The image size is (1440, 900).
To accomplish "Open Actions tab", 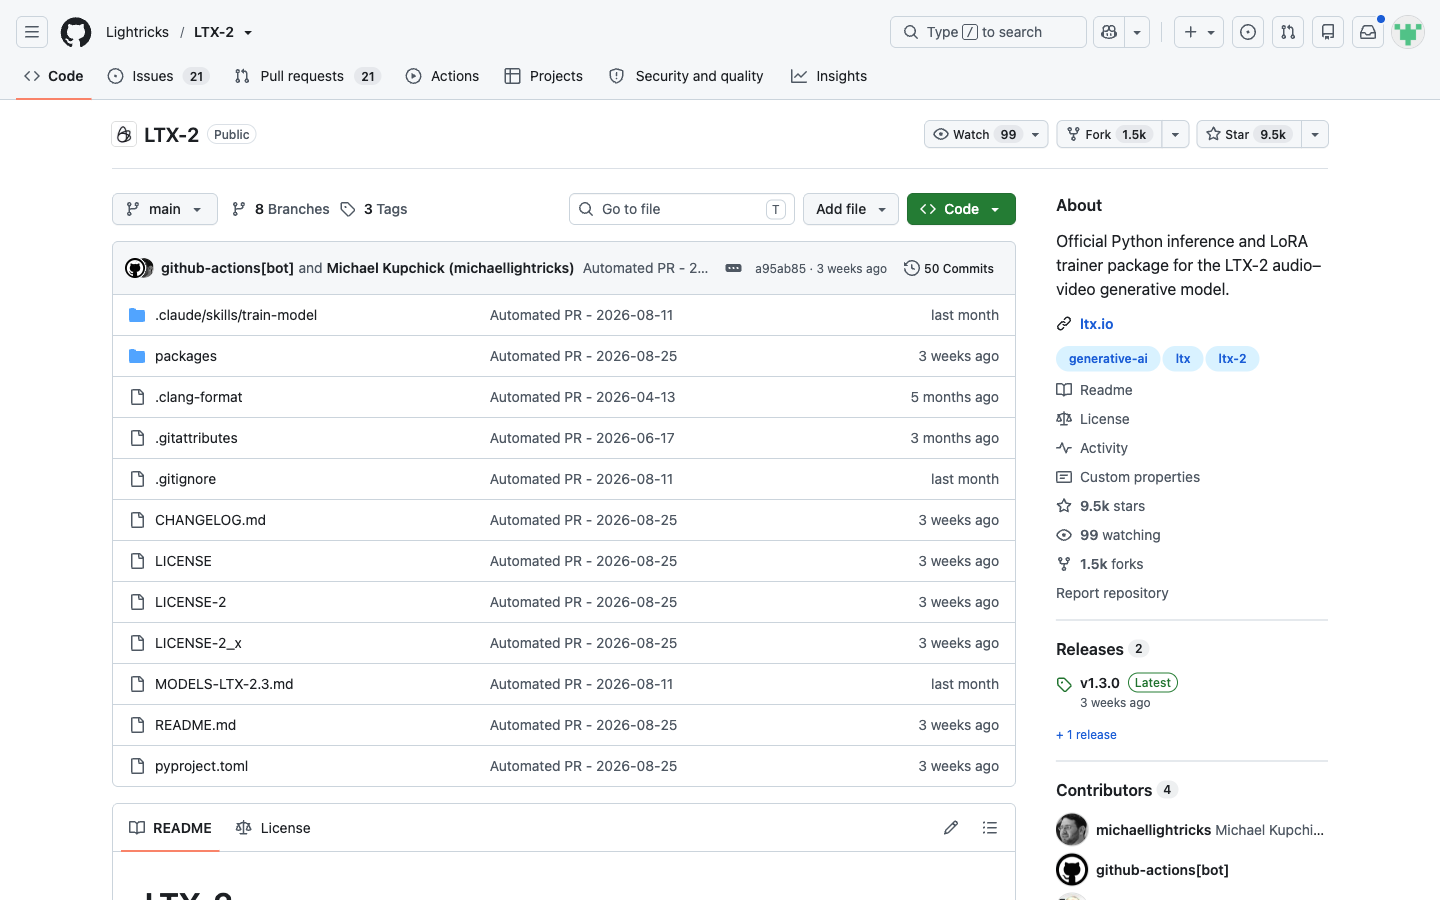I will point(442,76).
